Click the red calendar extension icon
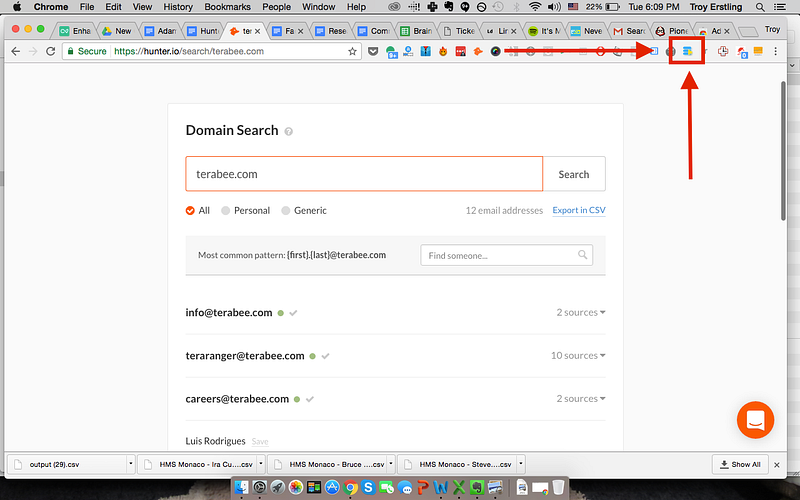 (461, 51)
